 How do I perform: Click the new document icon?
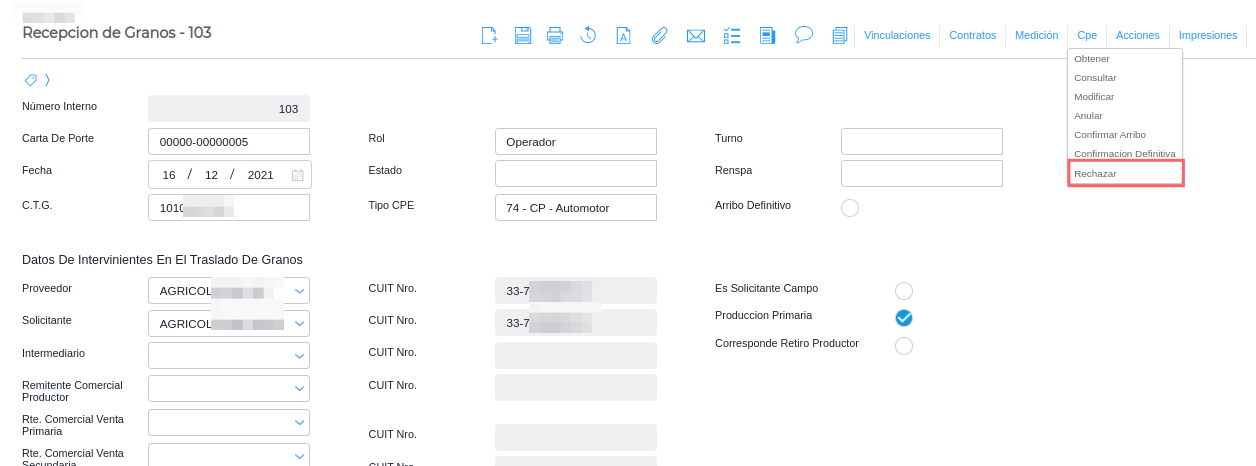(489, 36)
